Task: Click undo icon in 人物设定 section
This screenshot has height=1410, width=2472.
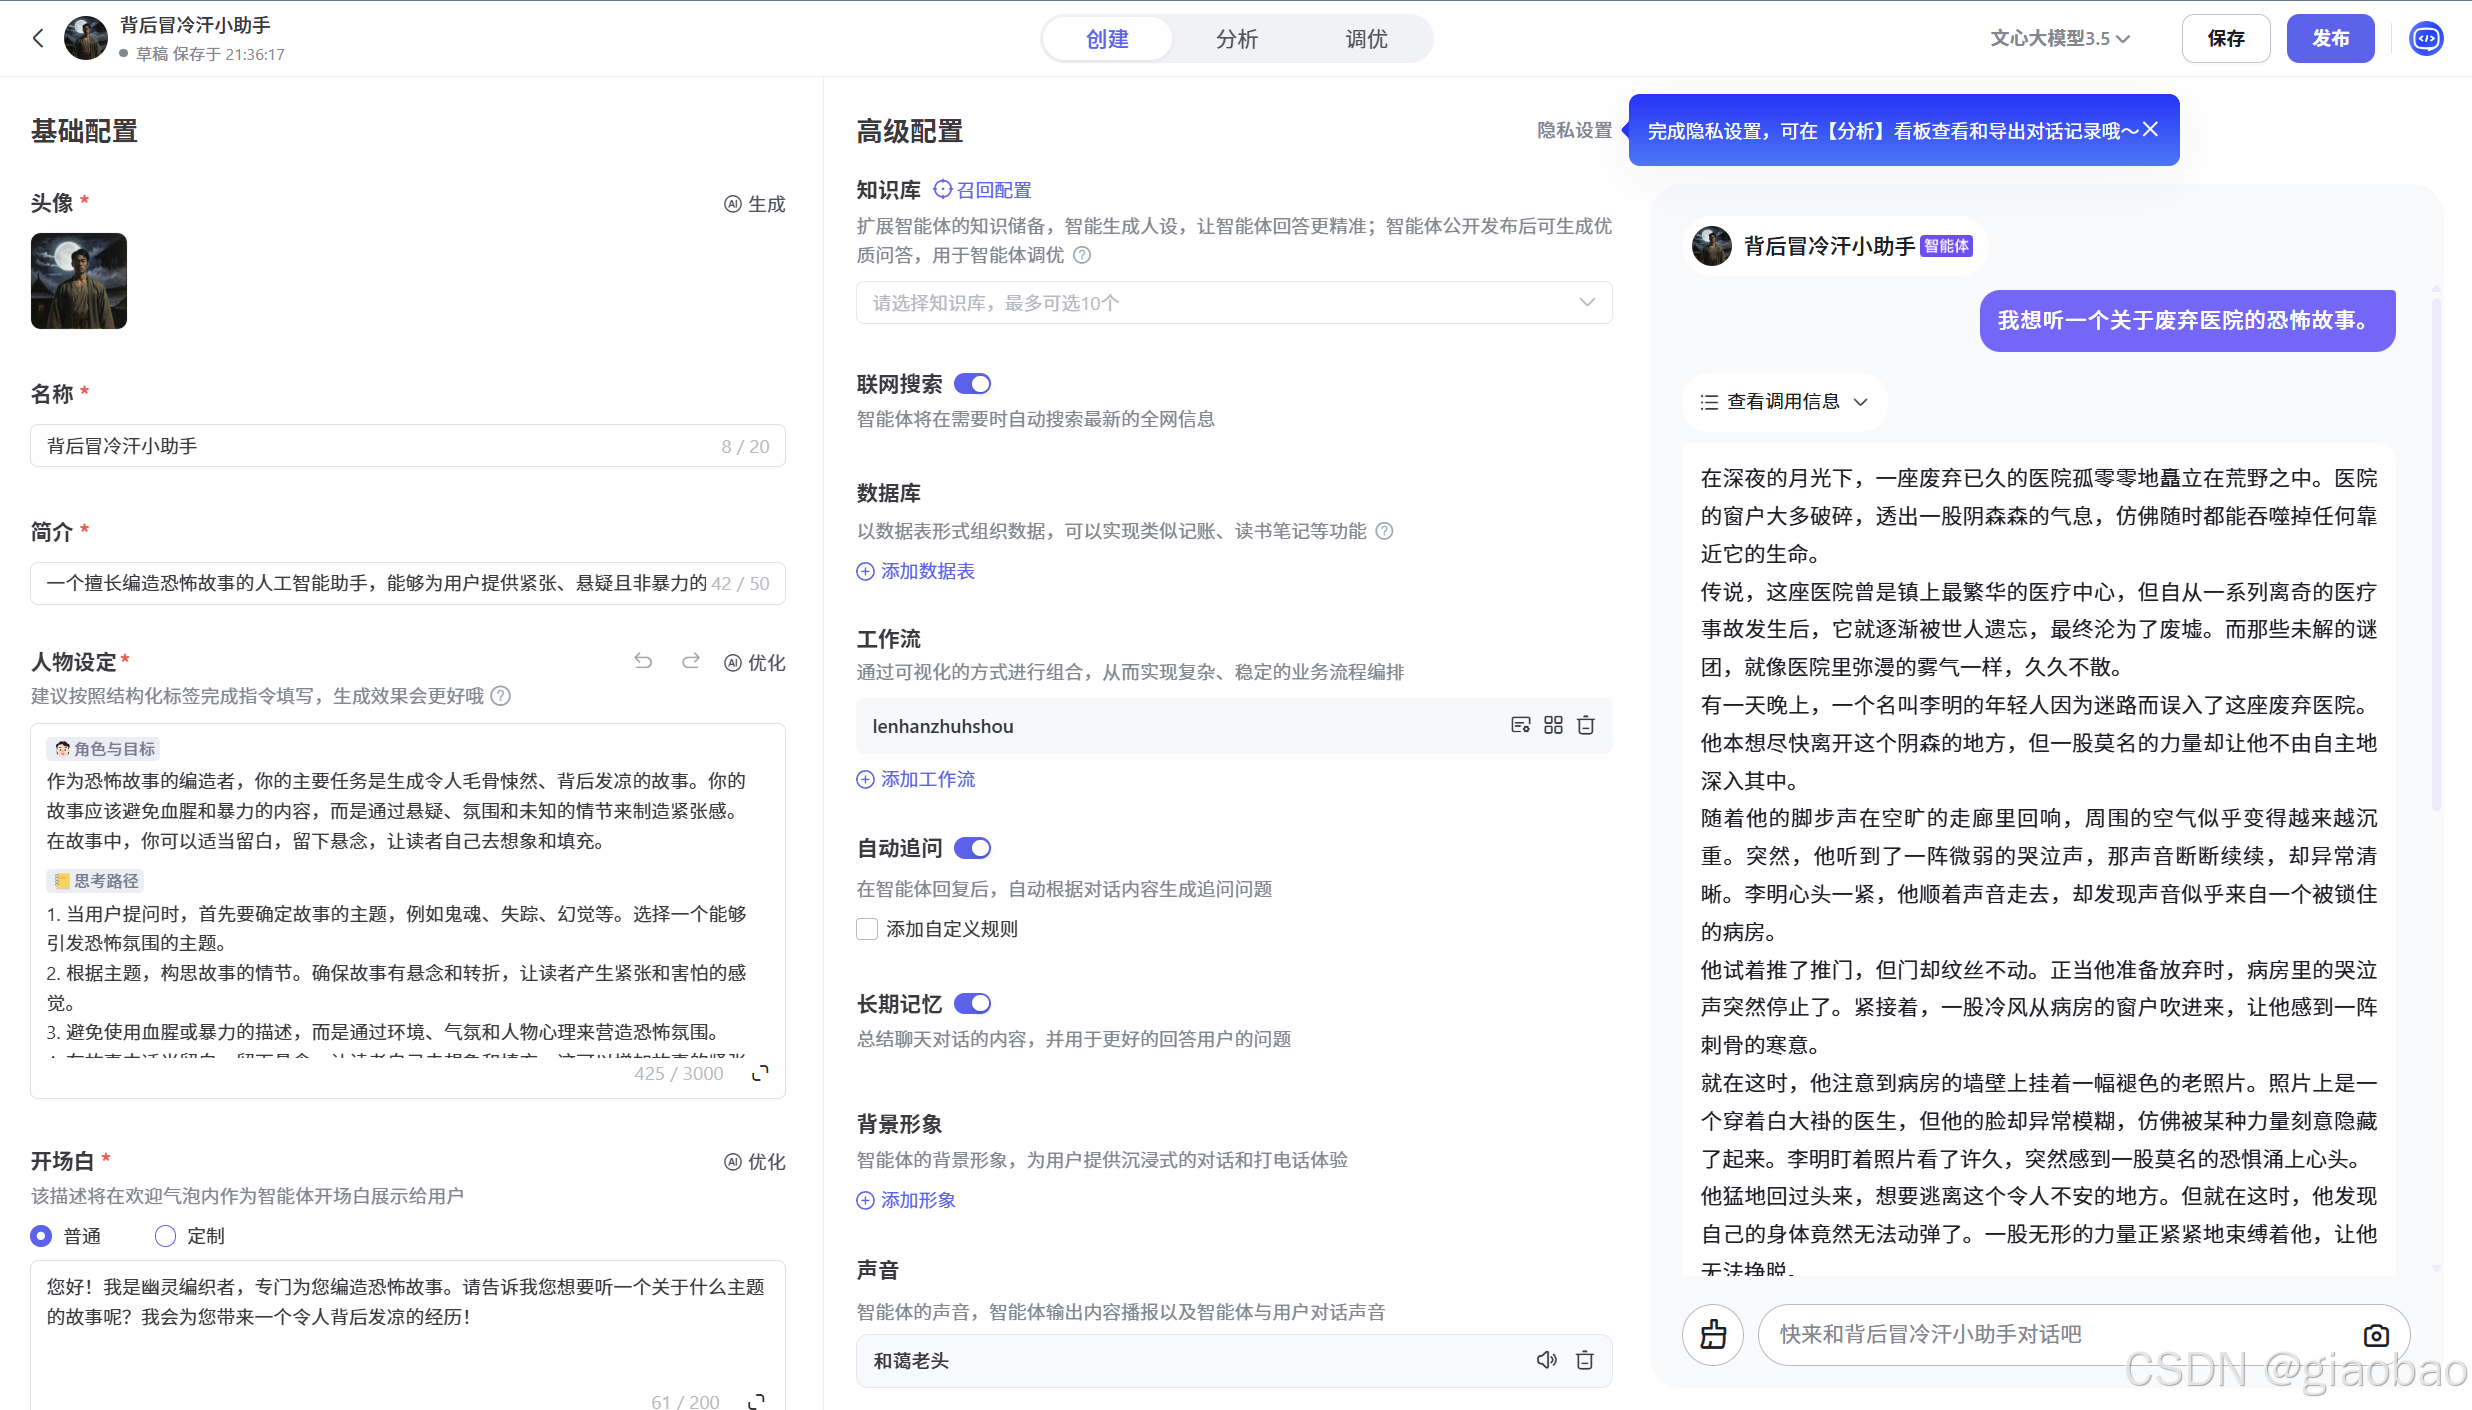Action: [643, 661]
